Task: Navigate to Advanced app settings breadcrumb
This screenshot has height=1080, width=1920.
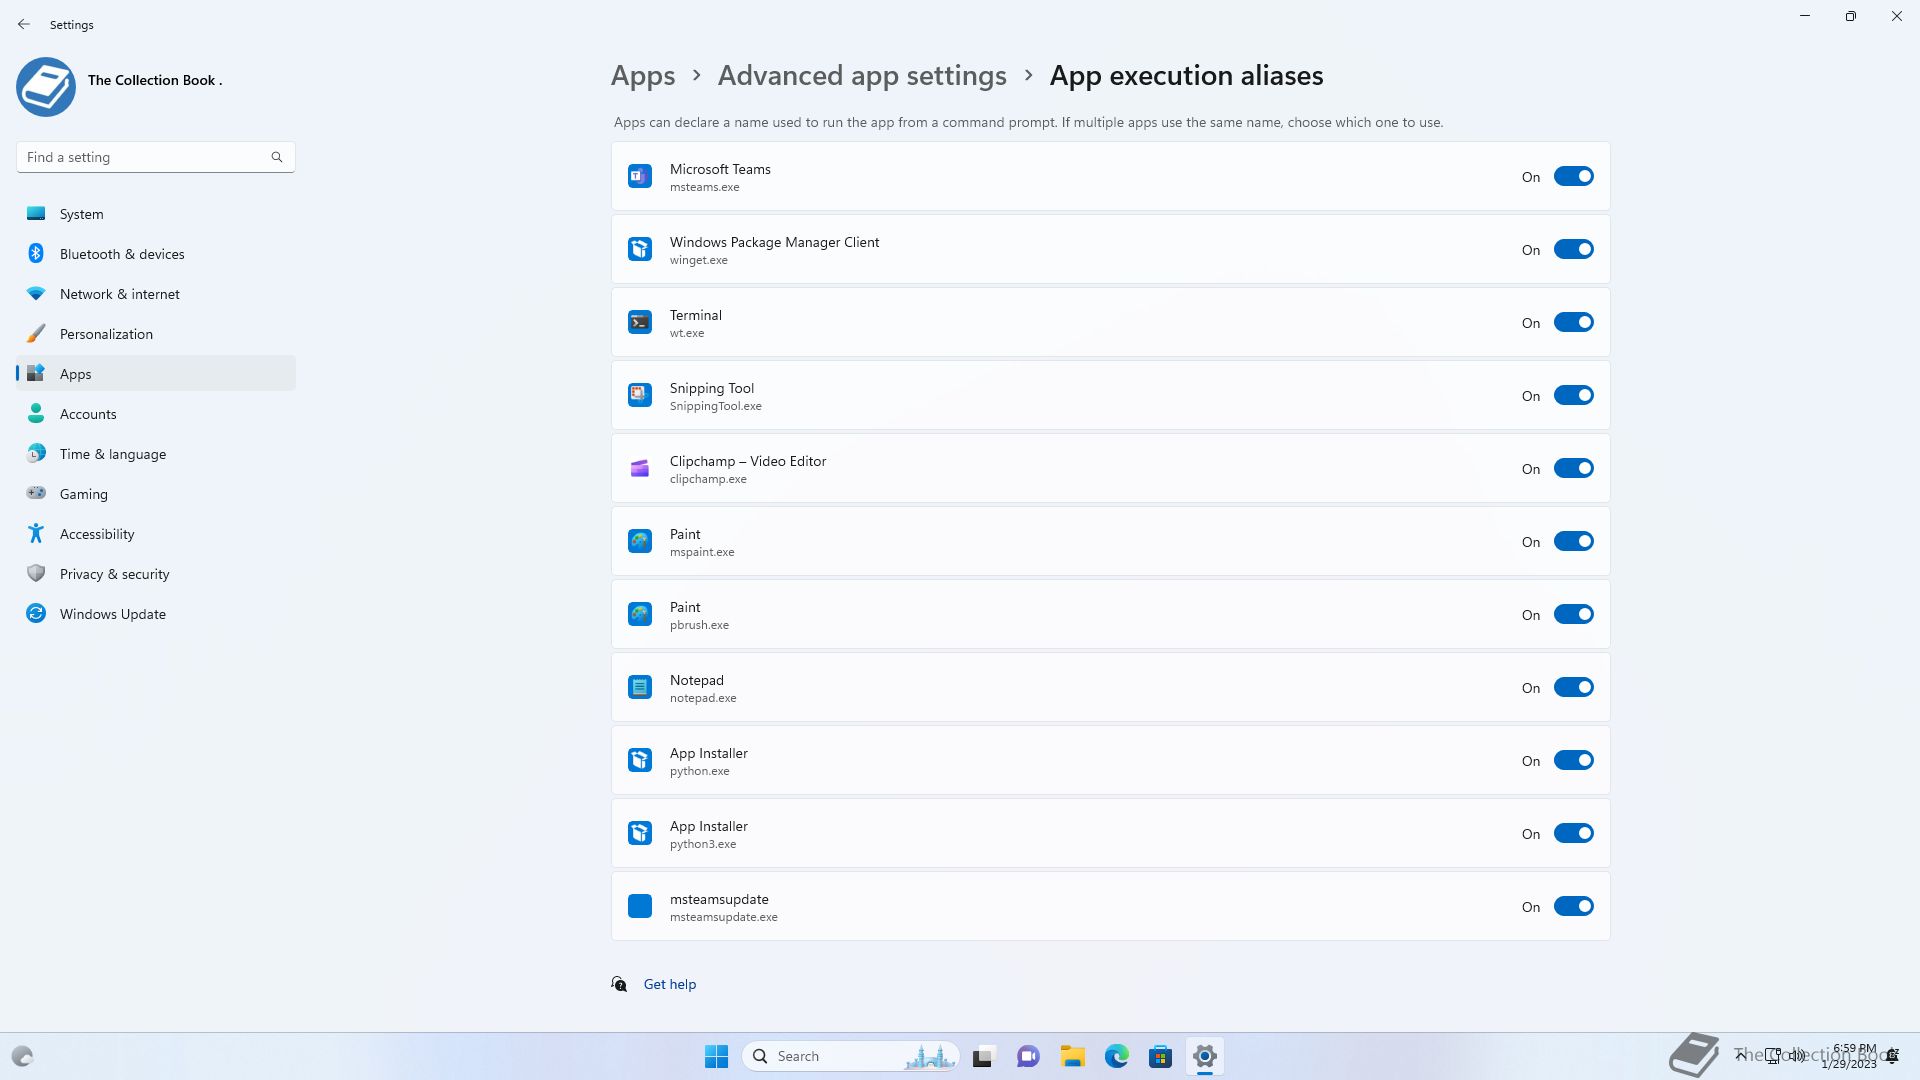Action: (x=862, y=76)
